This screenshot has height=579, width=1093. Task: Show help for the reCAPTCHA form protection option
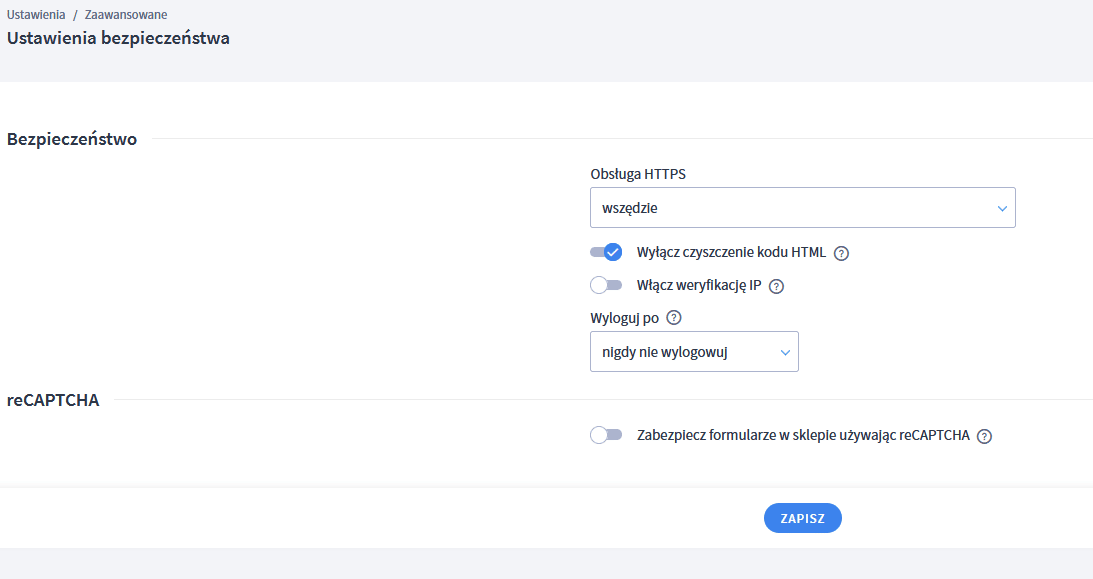coord(984,436)
